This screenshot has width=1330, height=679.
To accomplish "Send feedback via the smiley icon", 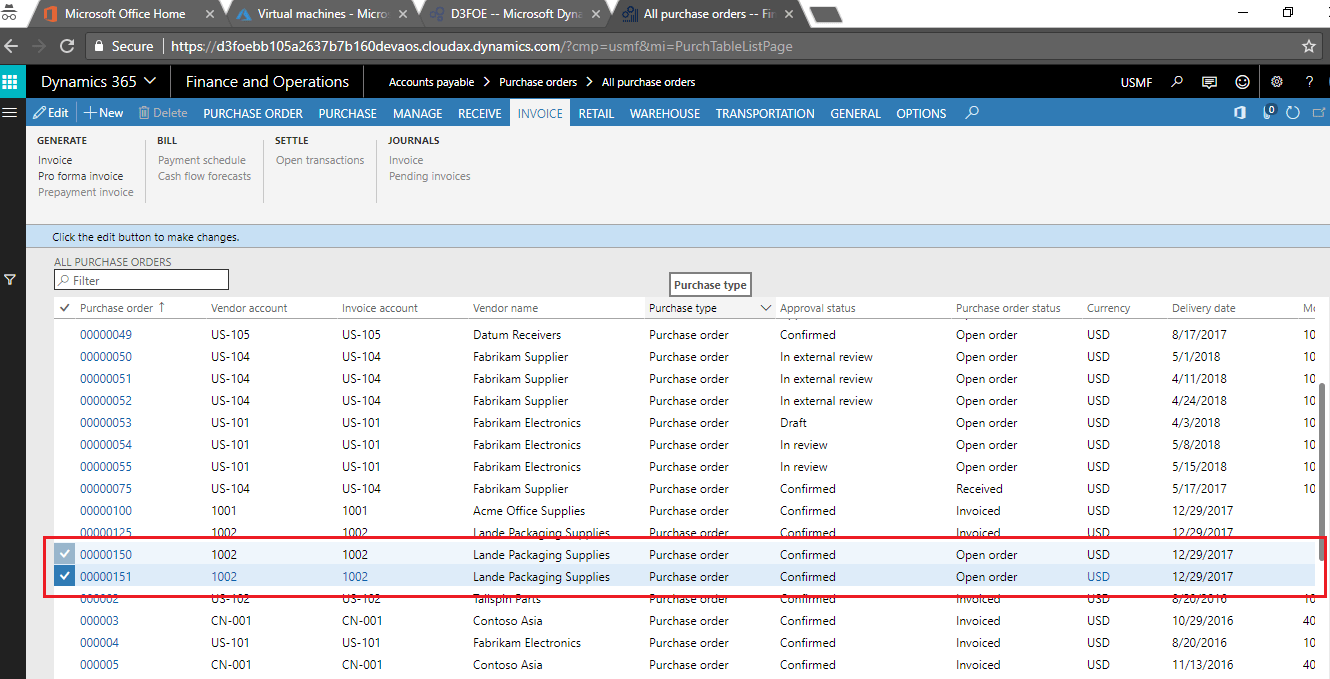I will pyautogui.click(x=1242, y=81).
